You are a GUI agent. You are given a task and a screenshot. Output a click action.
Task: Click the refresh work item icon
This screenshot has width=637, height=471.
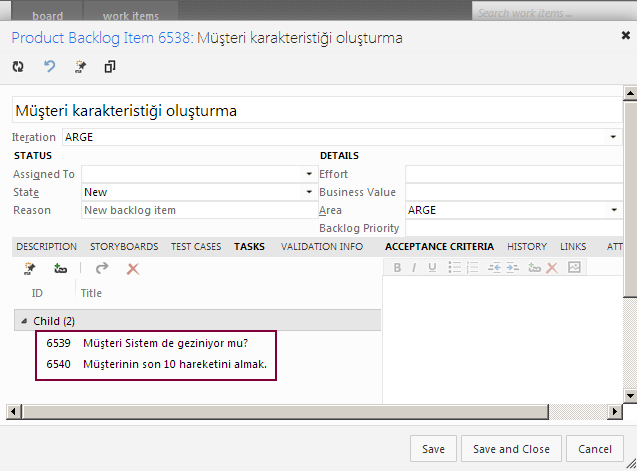point(18,67)
